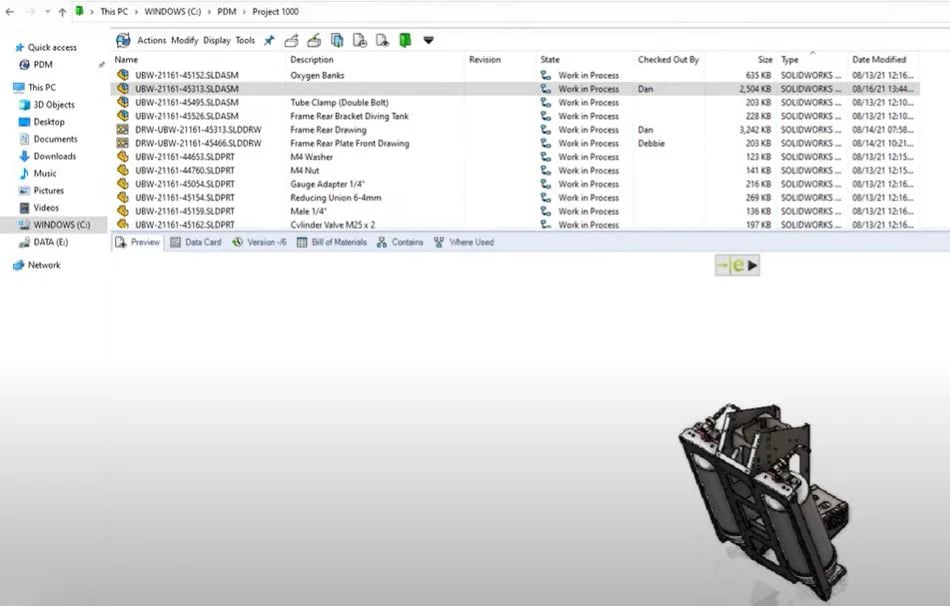Click the assembly icon of UBW-21161-45152.SLDASM

tap(123, 75)
